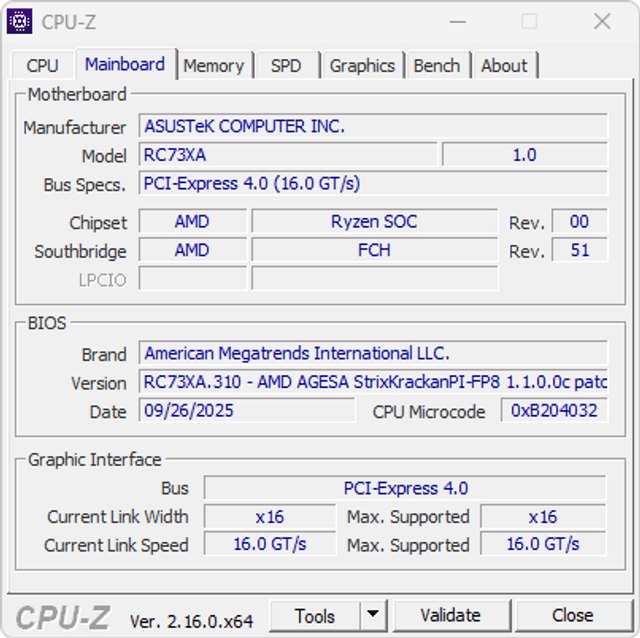Click the empty LPCIO vendor field
The width and height of the screenshot is (640, 638).
tap(193, 278)
